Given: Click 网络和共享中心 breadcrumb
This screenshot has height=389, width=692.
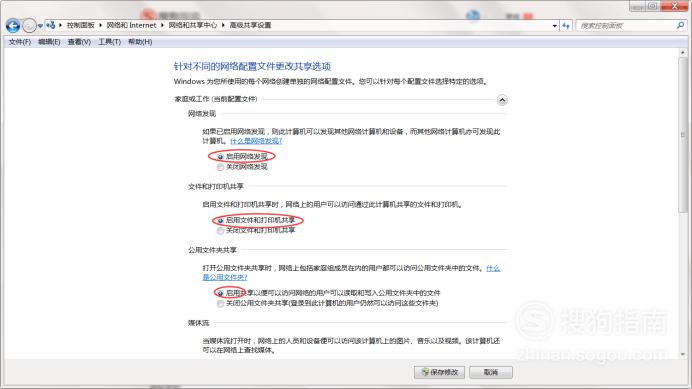Looking at the screenshot, I should point(192,25).
